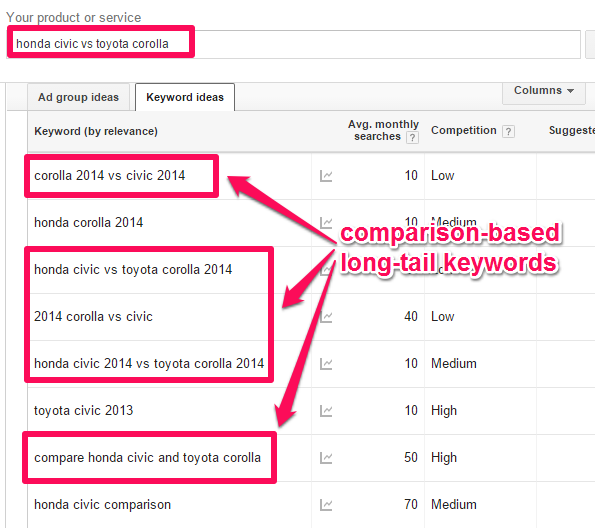Select the Keyword ideas tab
The height and width of the screenshot is (528, 595).
click(185, 97)
